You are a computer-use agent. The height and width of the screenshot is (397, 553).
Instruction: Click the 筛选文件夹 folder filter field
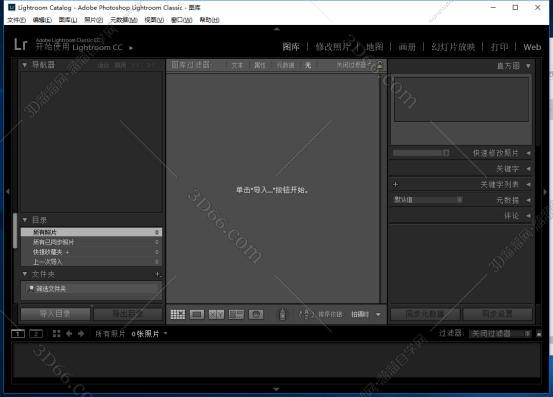pyautogui.click(x=91, y=289)
